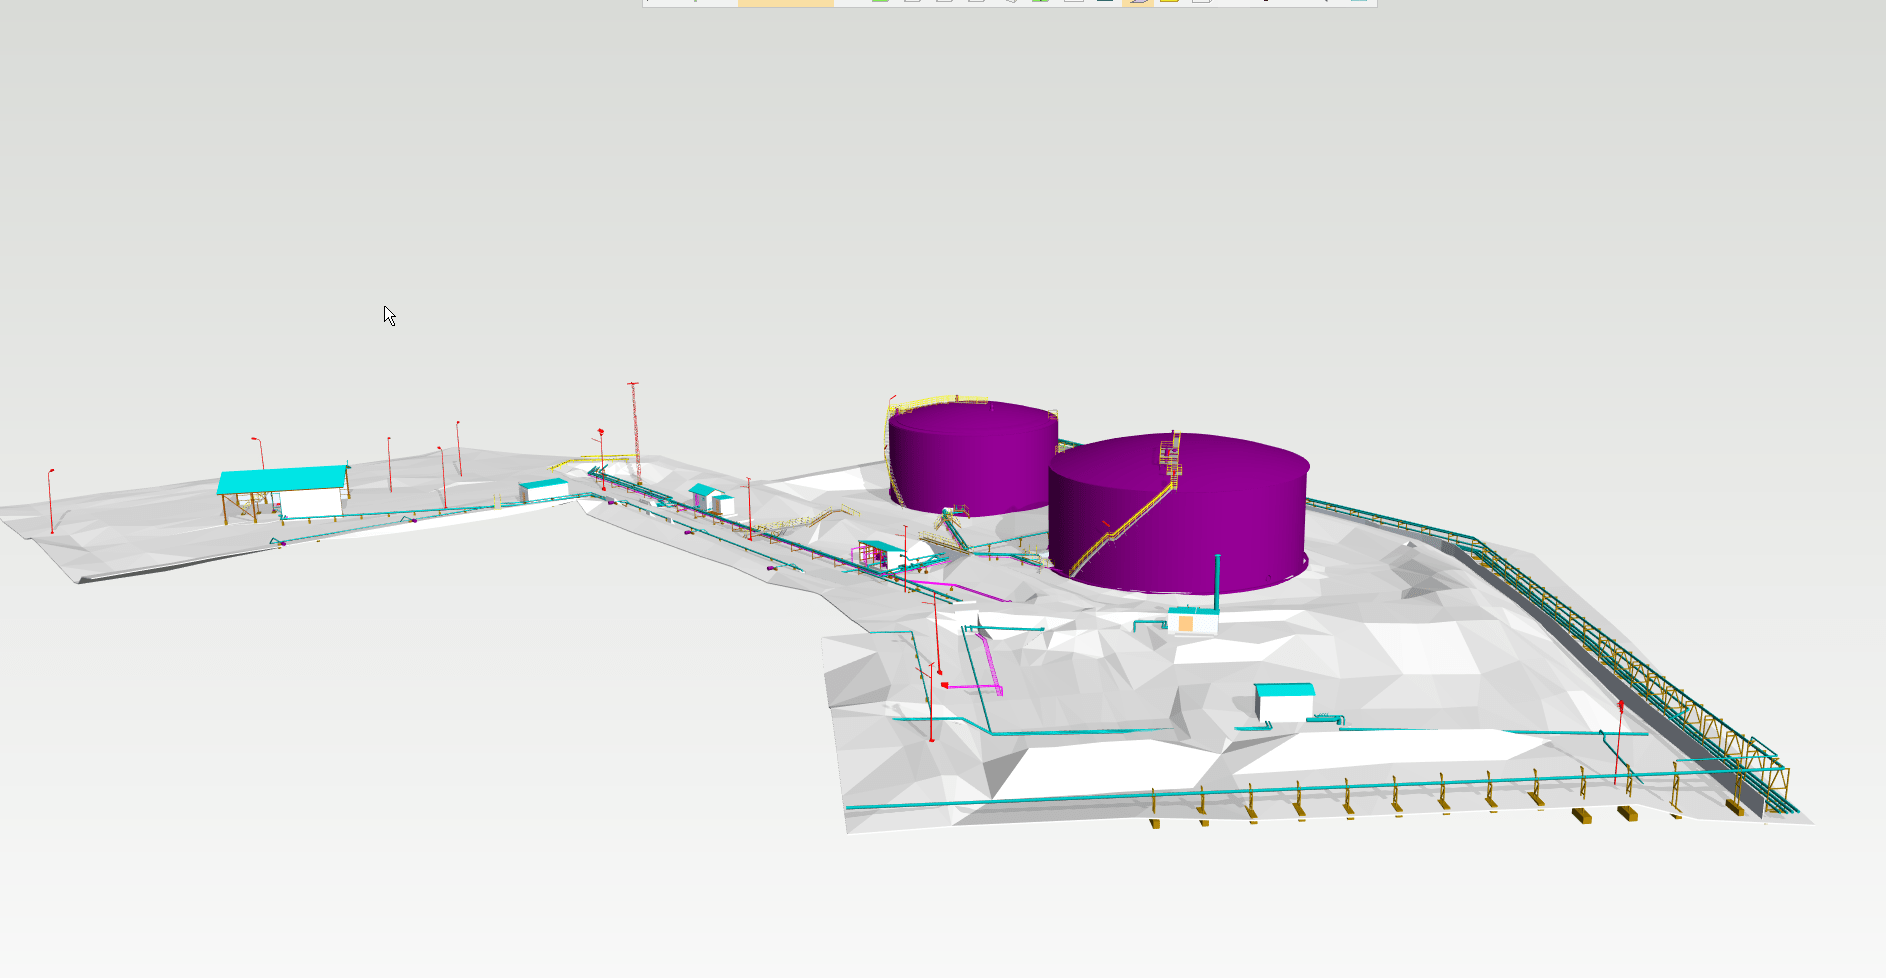
Task: Select the leftmost red light pole
Action: point(51,501)
